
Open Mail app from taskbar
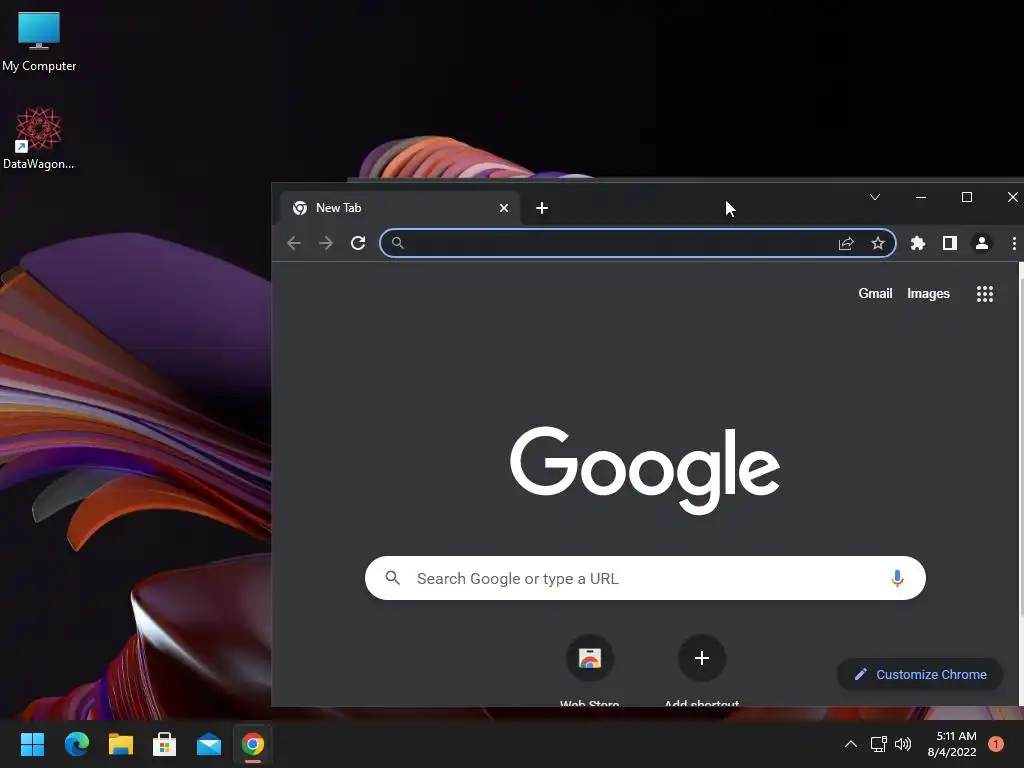[x=209, y=744]
